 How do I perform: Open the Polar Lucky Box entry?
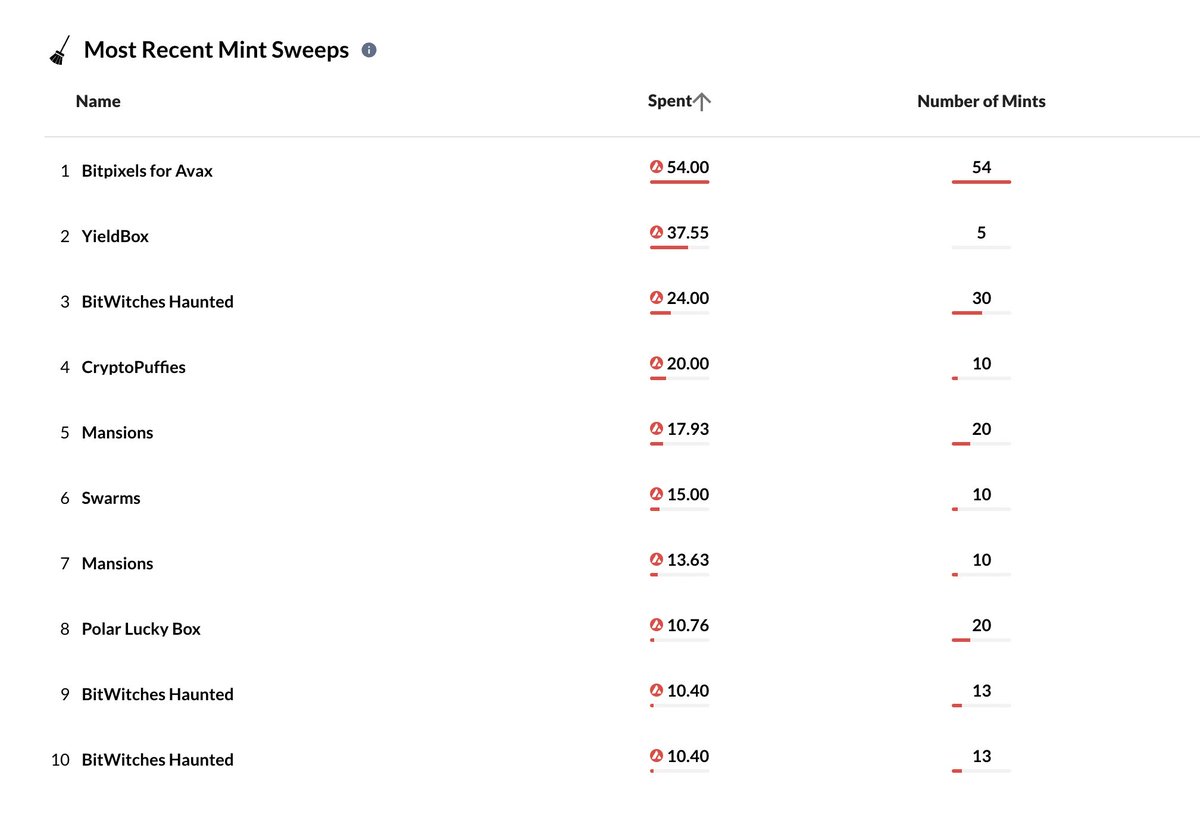click(141, 629)
